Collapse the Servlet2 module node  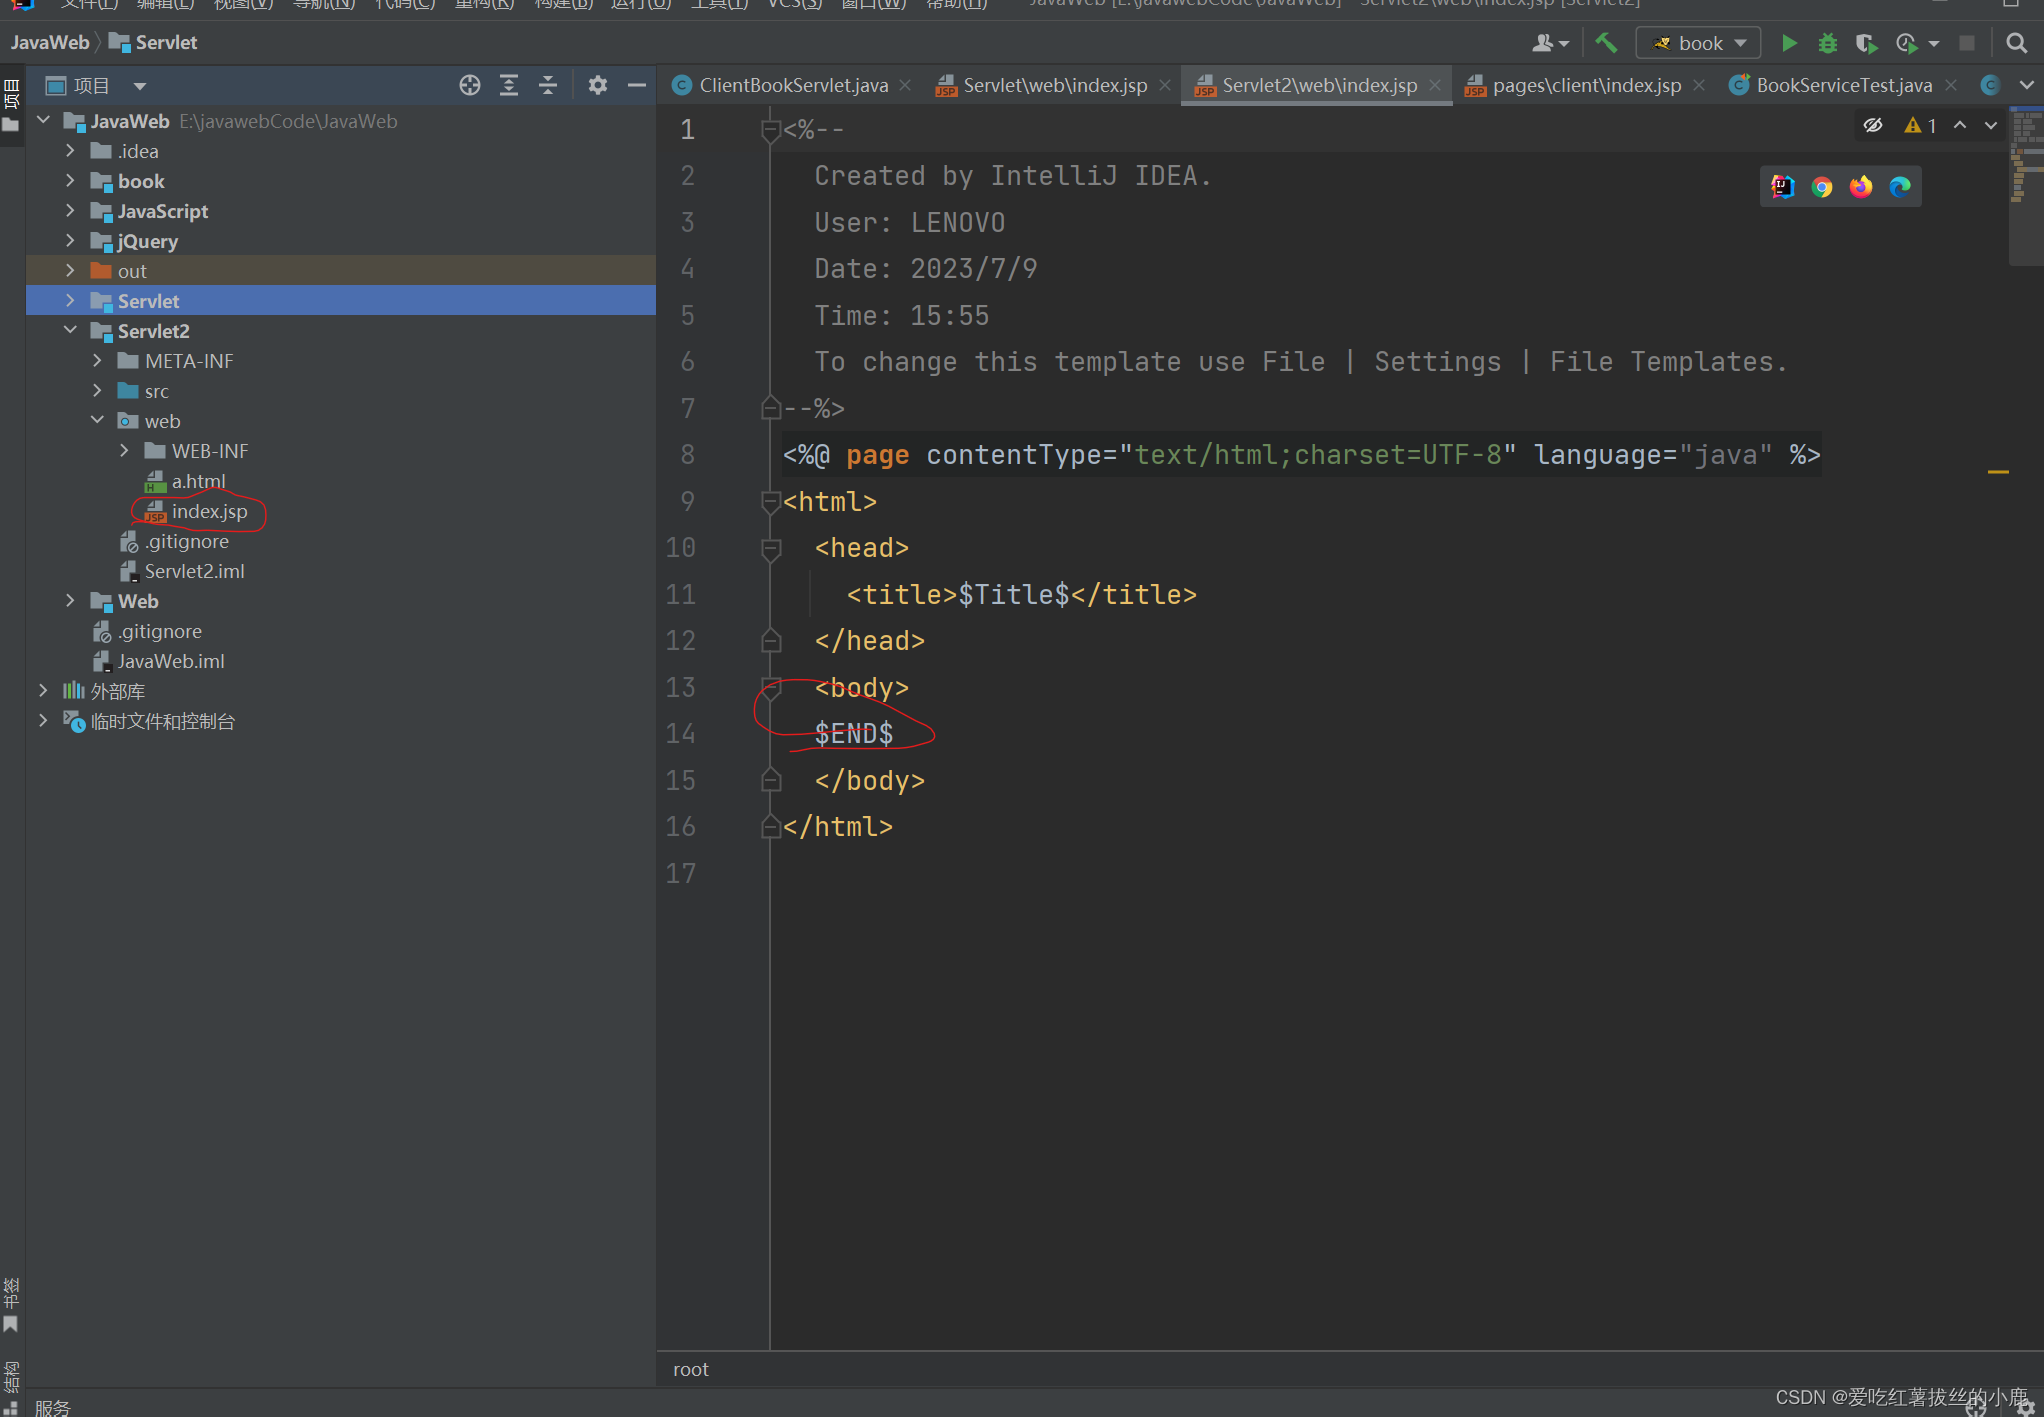pos(70,331)
